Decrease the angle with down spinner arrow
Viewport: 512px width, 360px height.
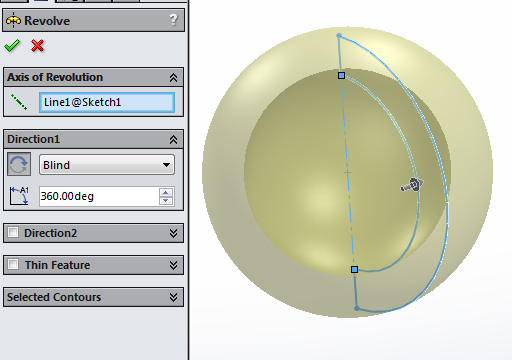coord(166,201)
